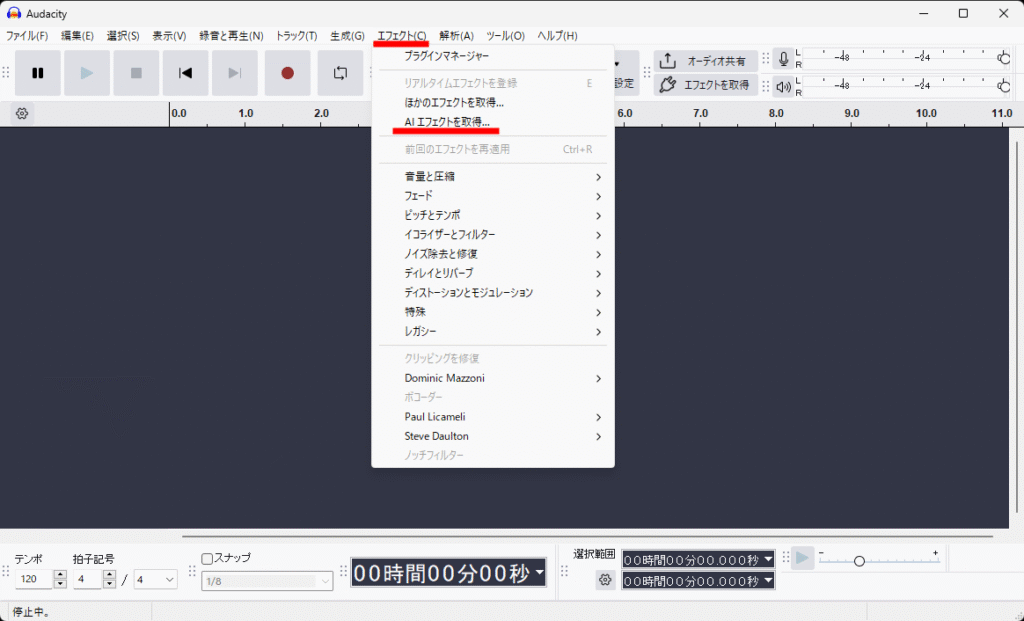Adjust the recording level meter slider

pos(1004,59)
